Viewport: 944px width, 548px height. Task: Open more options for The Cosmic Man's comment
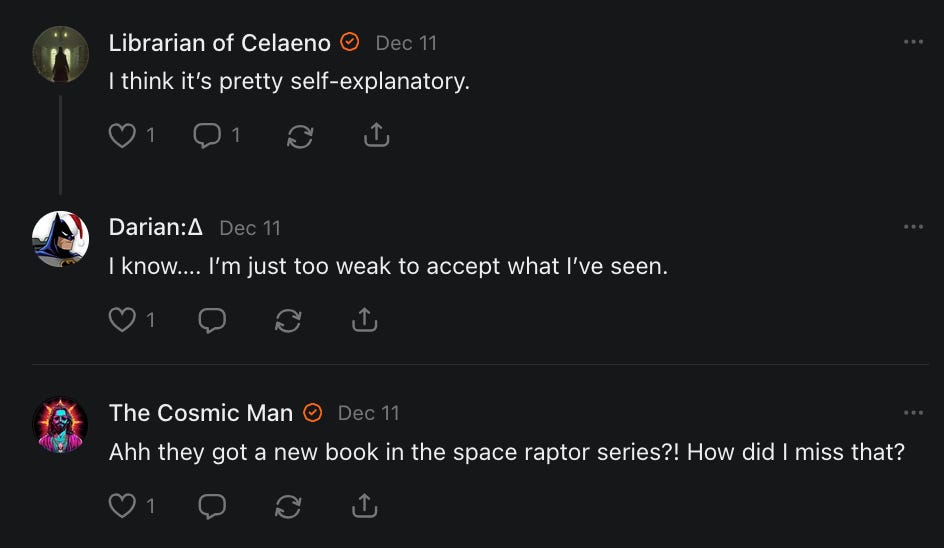[913, 413]
